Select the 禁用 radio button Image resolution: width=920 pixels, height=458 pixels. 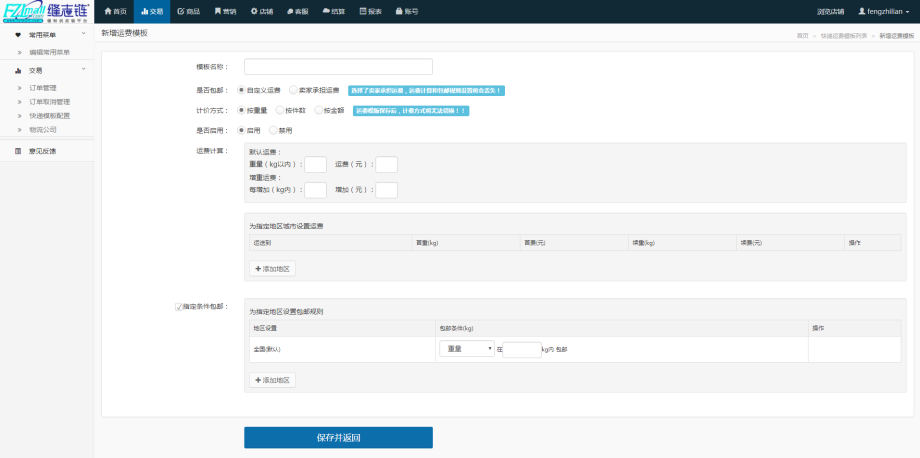click(273, 130)
